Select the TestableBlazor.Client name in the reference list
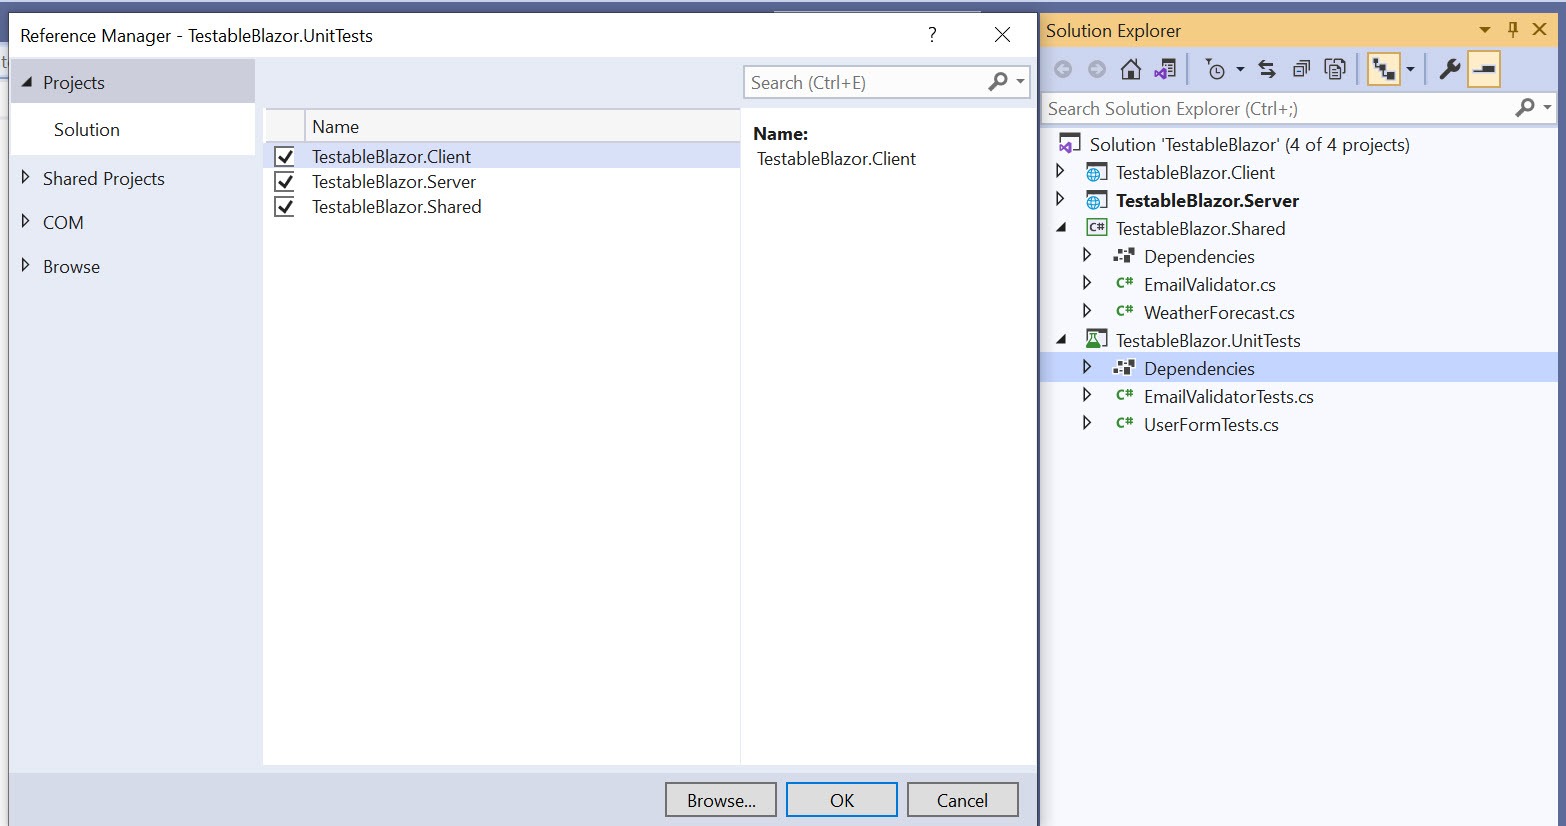Image resolution: width=1566 pixels, height=826 pixels. (x=391, y=156)
